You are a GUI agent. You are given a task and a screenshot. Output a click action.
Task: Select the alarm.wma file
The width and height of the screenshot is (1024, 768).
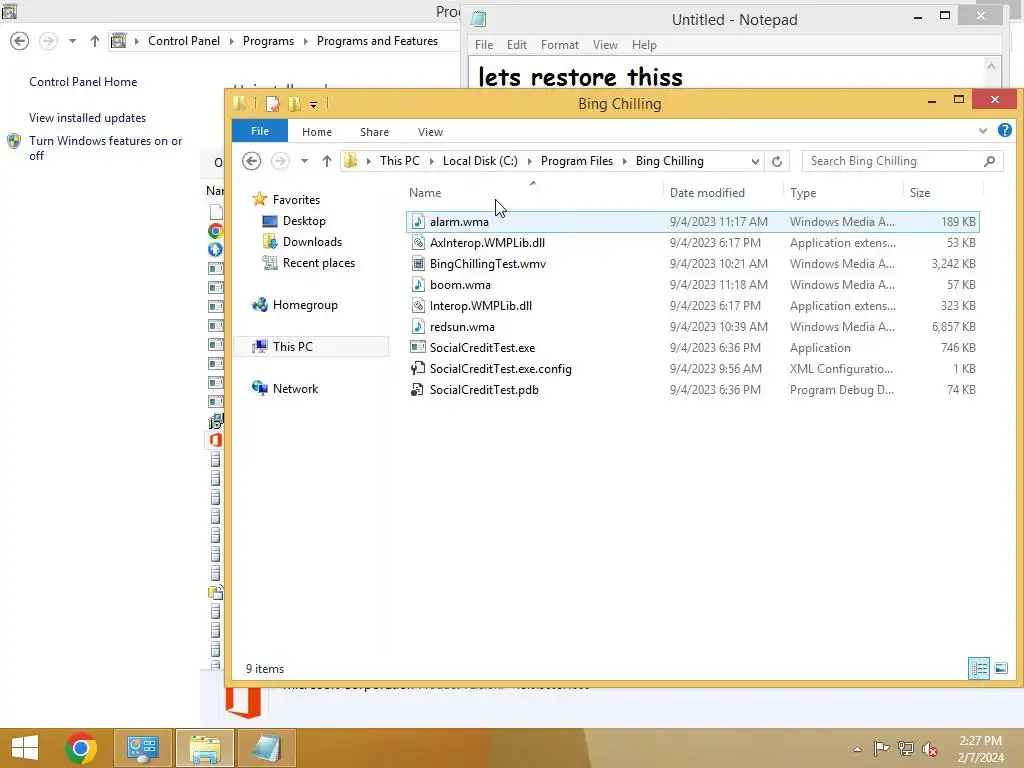point(692,222)
